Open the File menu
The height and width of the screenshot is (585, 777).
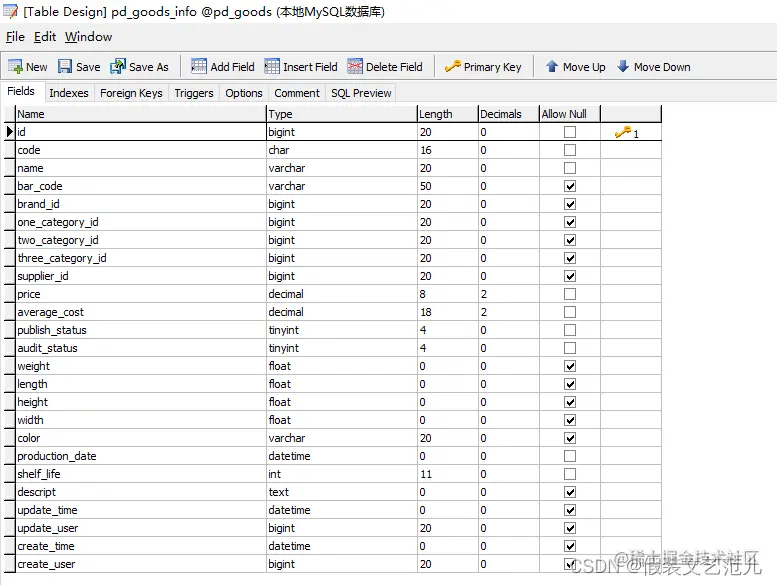[15, 37]
